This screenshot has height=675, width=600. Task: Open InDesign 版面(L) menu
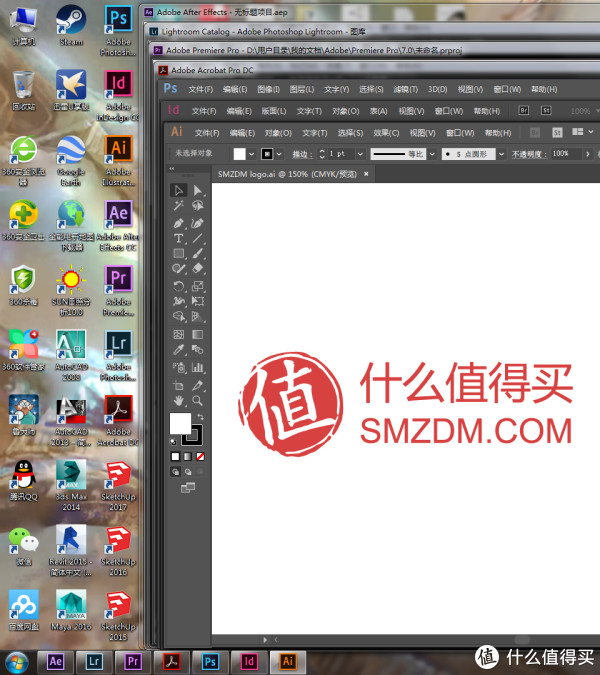(x=274, y=111)
